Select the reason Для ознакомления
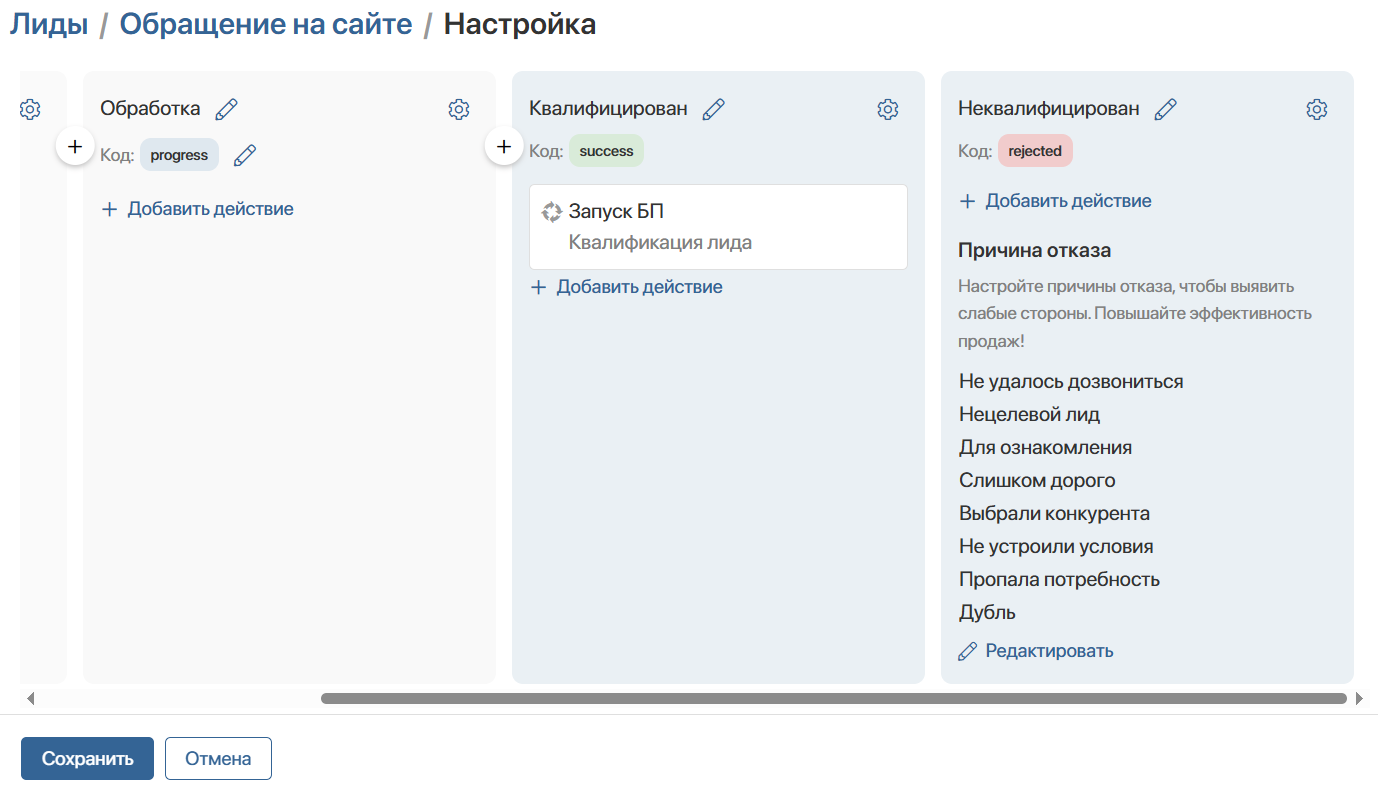Screen dimensions: 1378x790 click(x=1045, y=447)
